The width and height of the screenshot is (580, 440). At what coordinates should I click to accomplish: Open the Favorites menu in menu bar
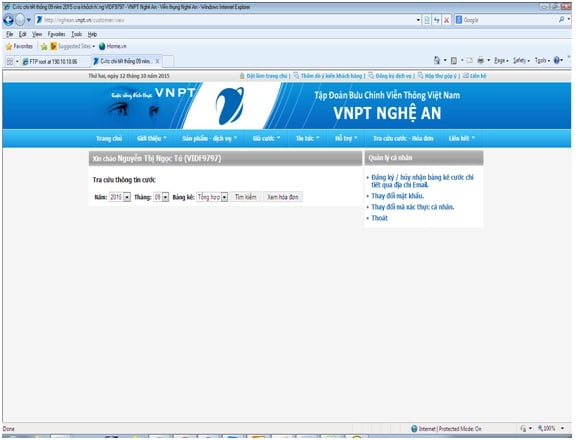pyautogui.click(x=56, y=34)
